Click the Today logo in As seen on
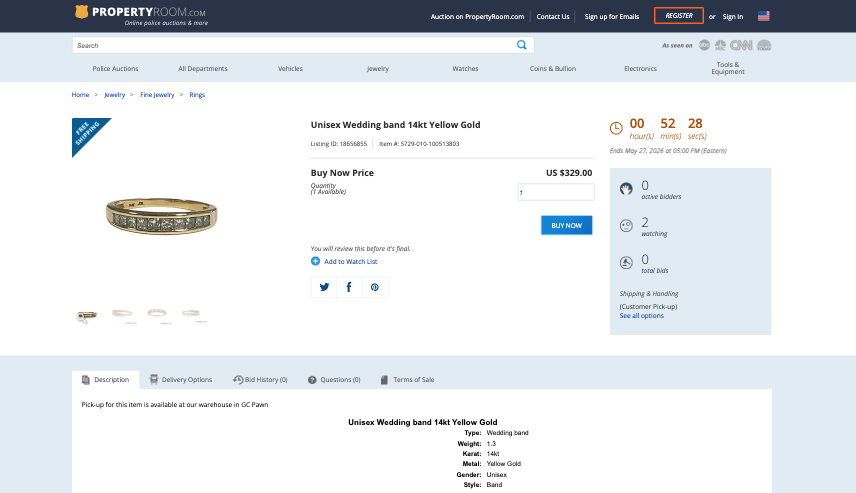 click(764, 45)
